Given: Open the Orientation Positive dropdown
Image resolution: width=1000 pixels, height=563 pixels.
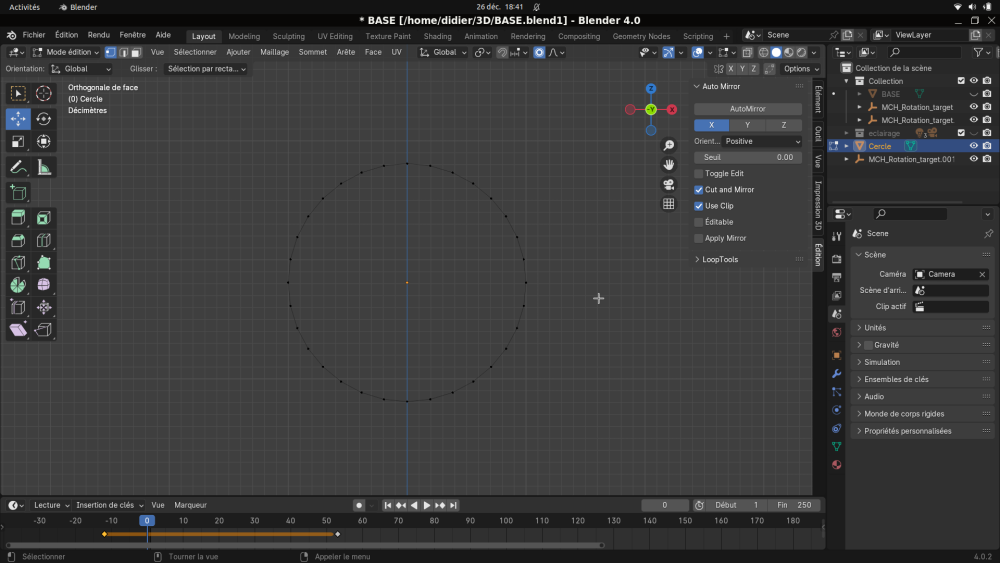Looking at the screenshot, I should coord(762,142).
